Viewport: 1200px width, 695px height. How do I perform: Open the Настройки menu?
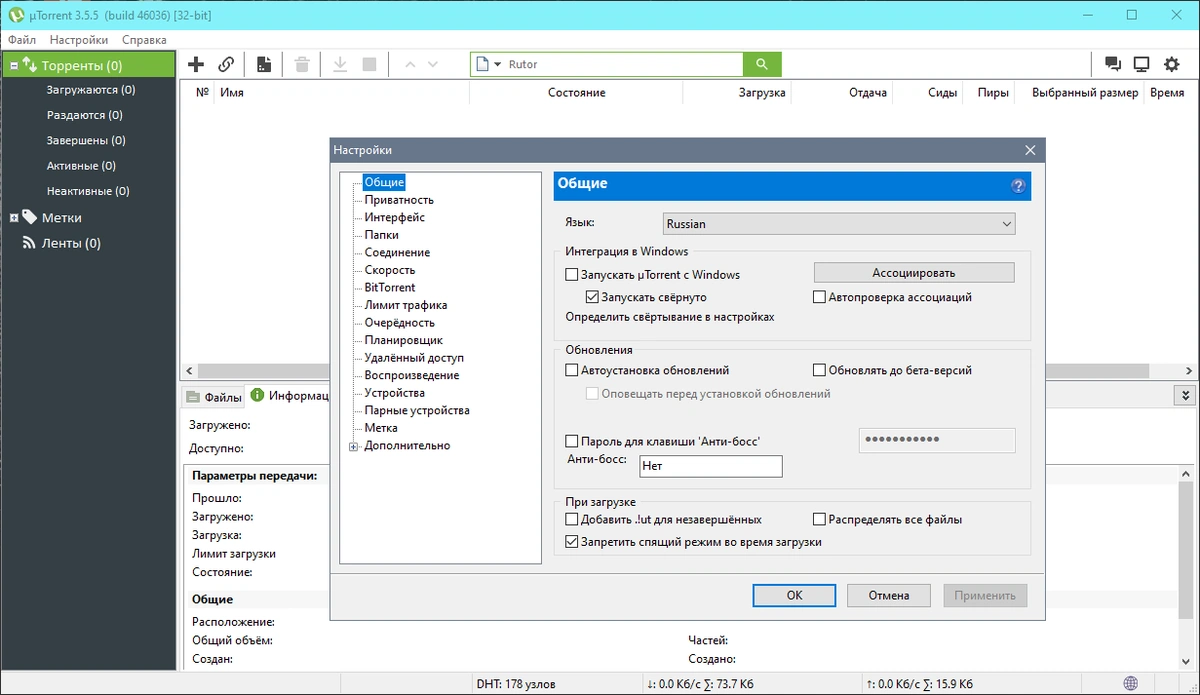tap(79, 40)
